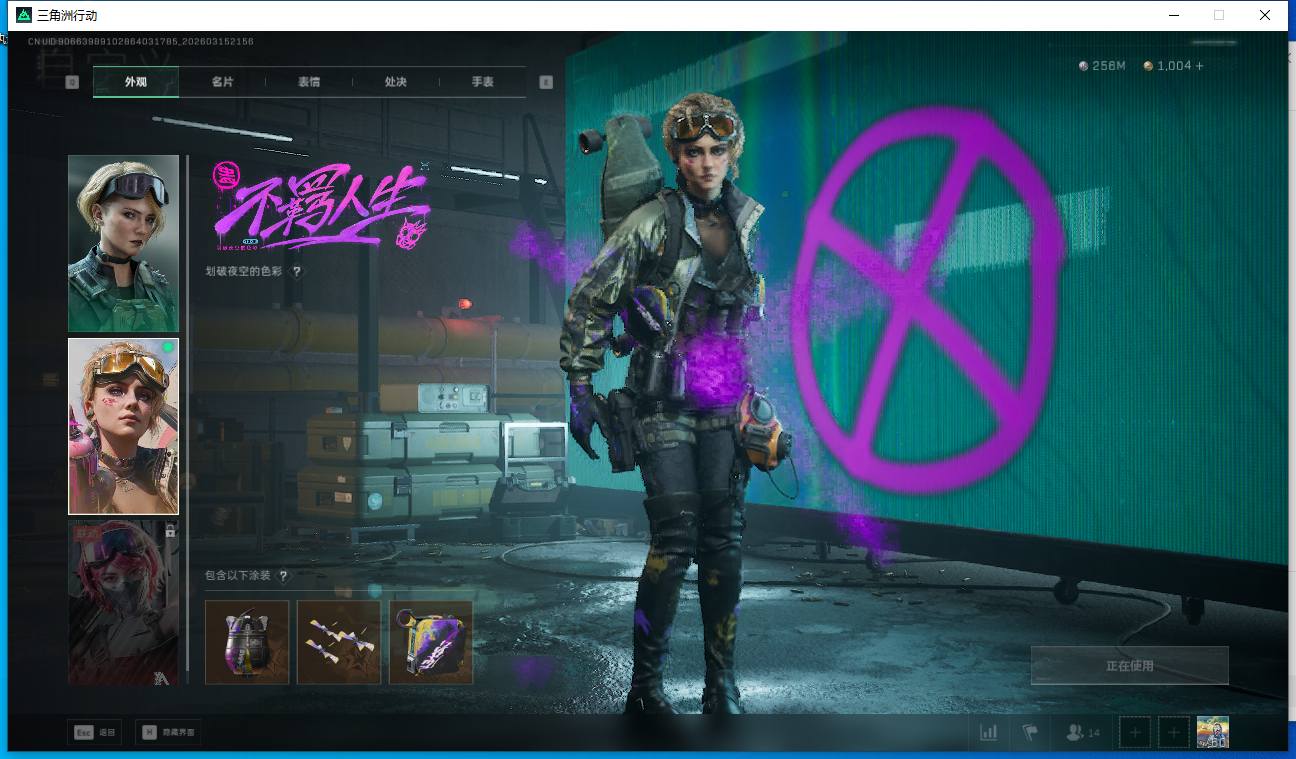This screenshot has width=1296, height=759.
Task: Click the 三角洲行动 app icon in title bar
Action: click(24, 15)
